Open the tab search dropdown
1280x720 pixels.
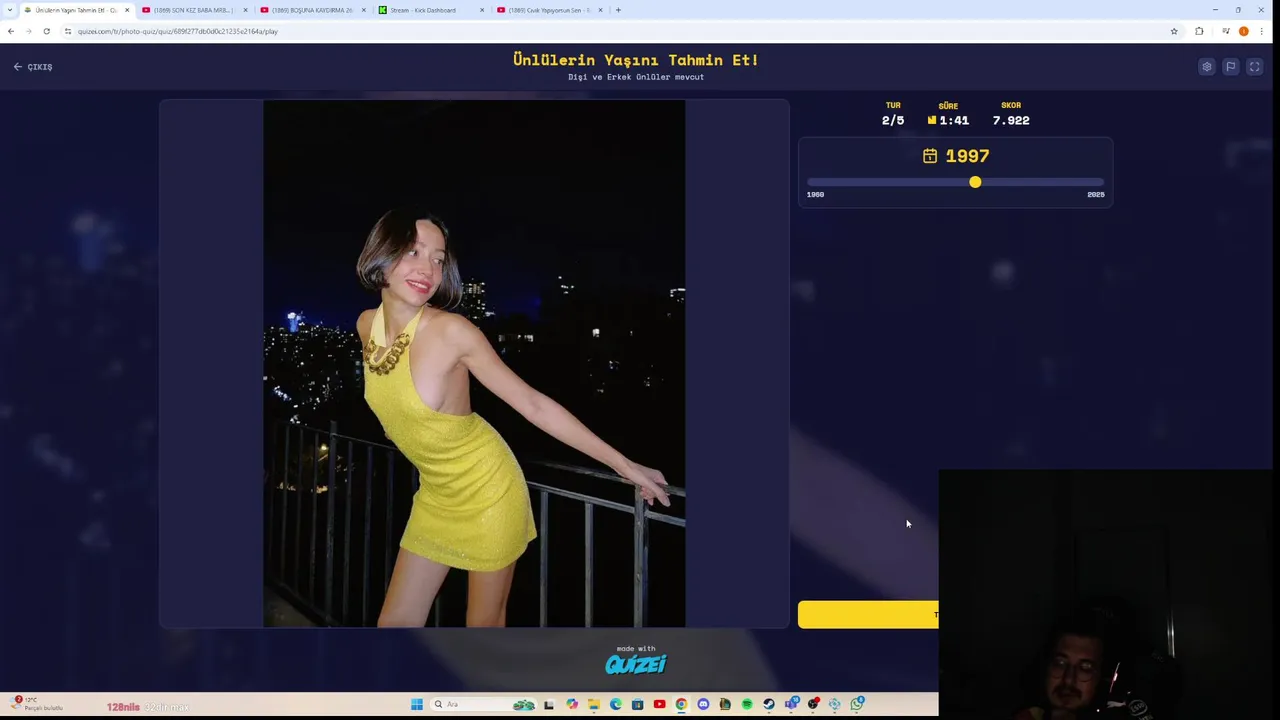(11, 10)
